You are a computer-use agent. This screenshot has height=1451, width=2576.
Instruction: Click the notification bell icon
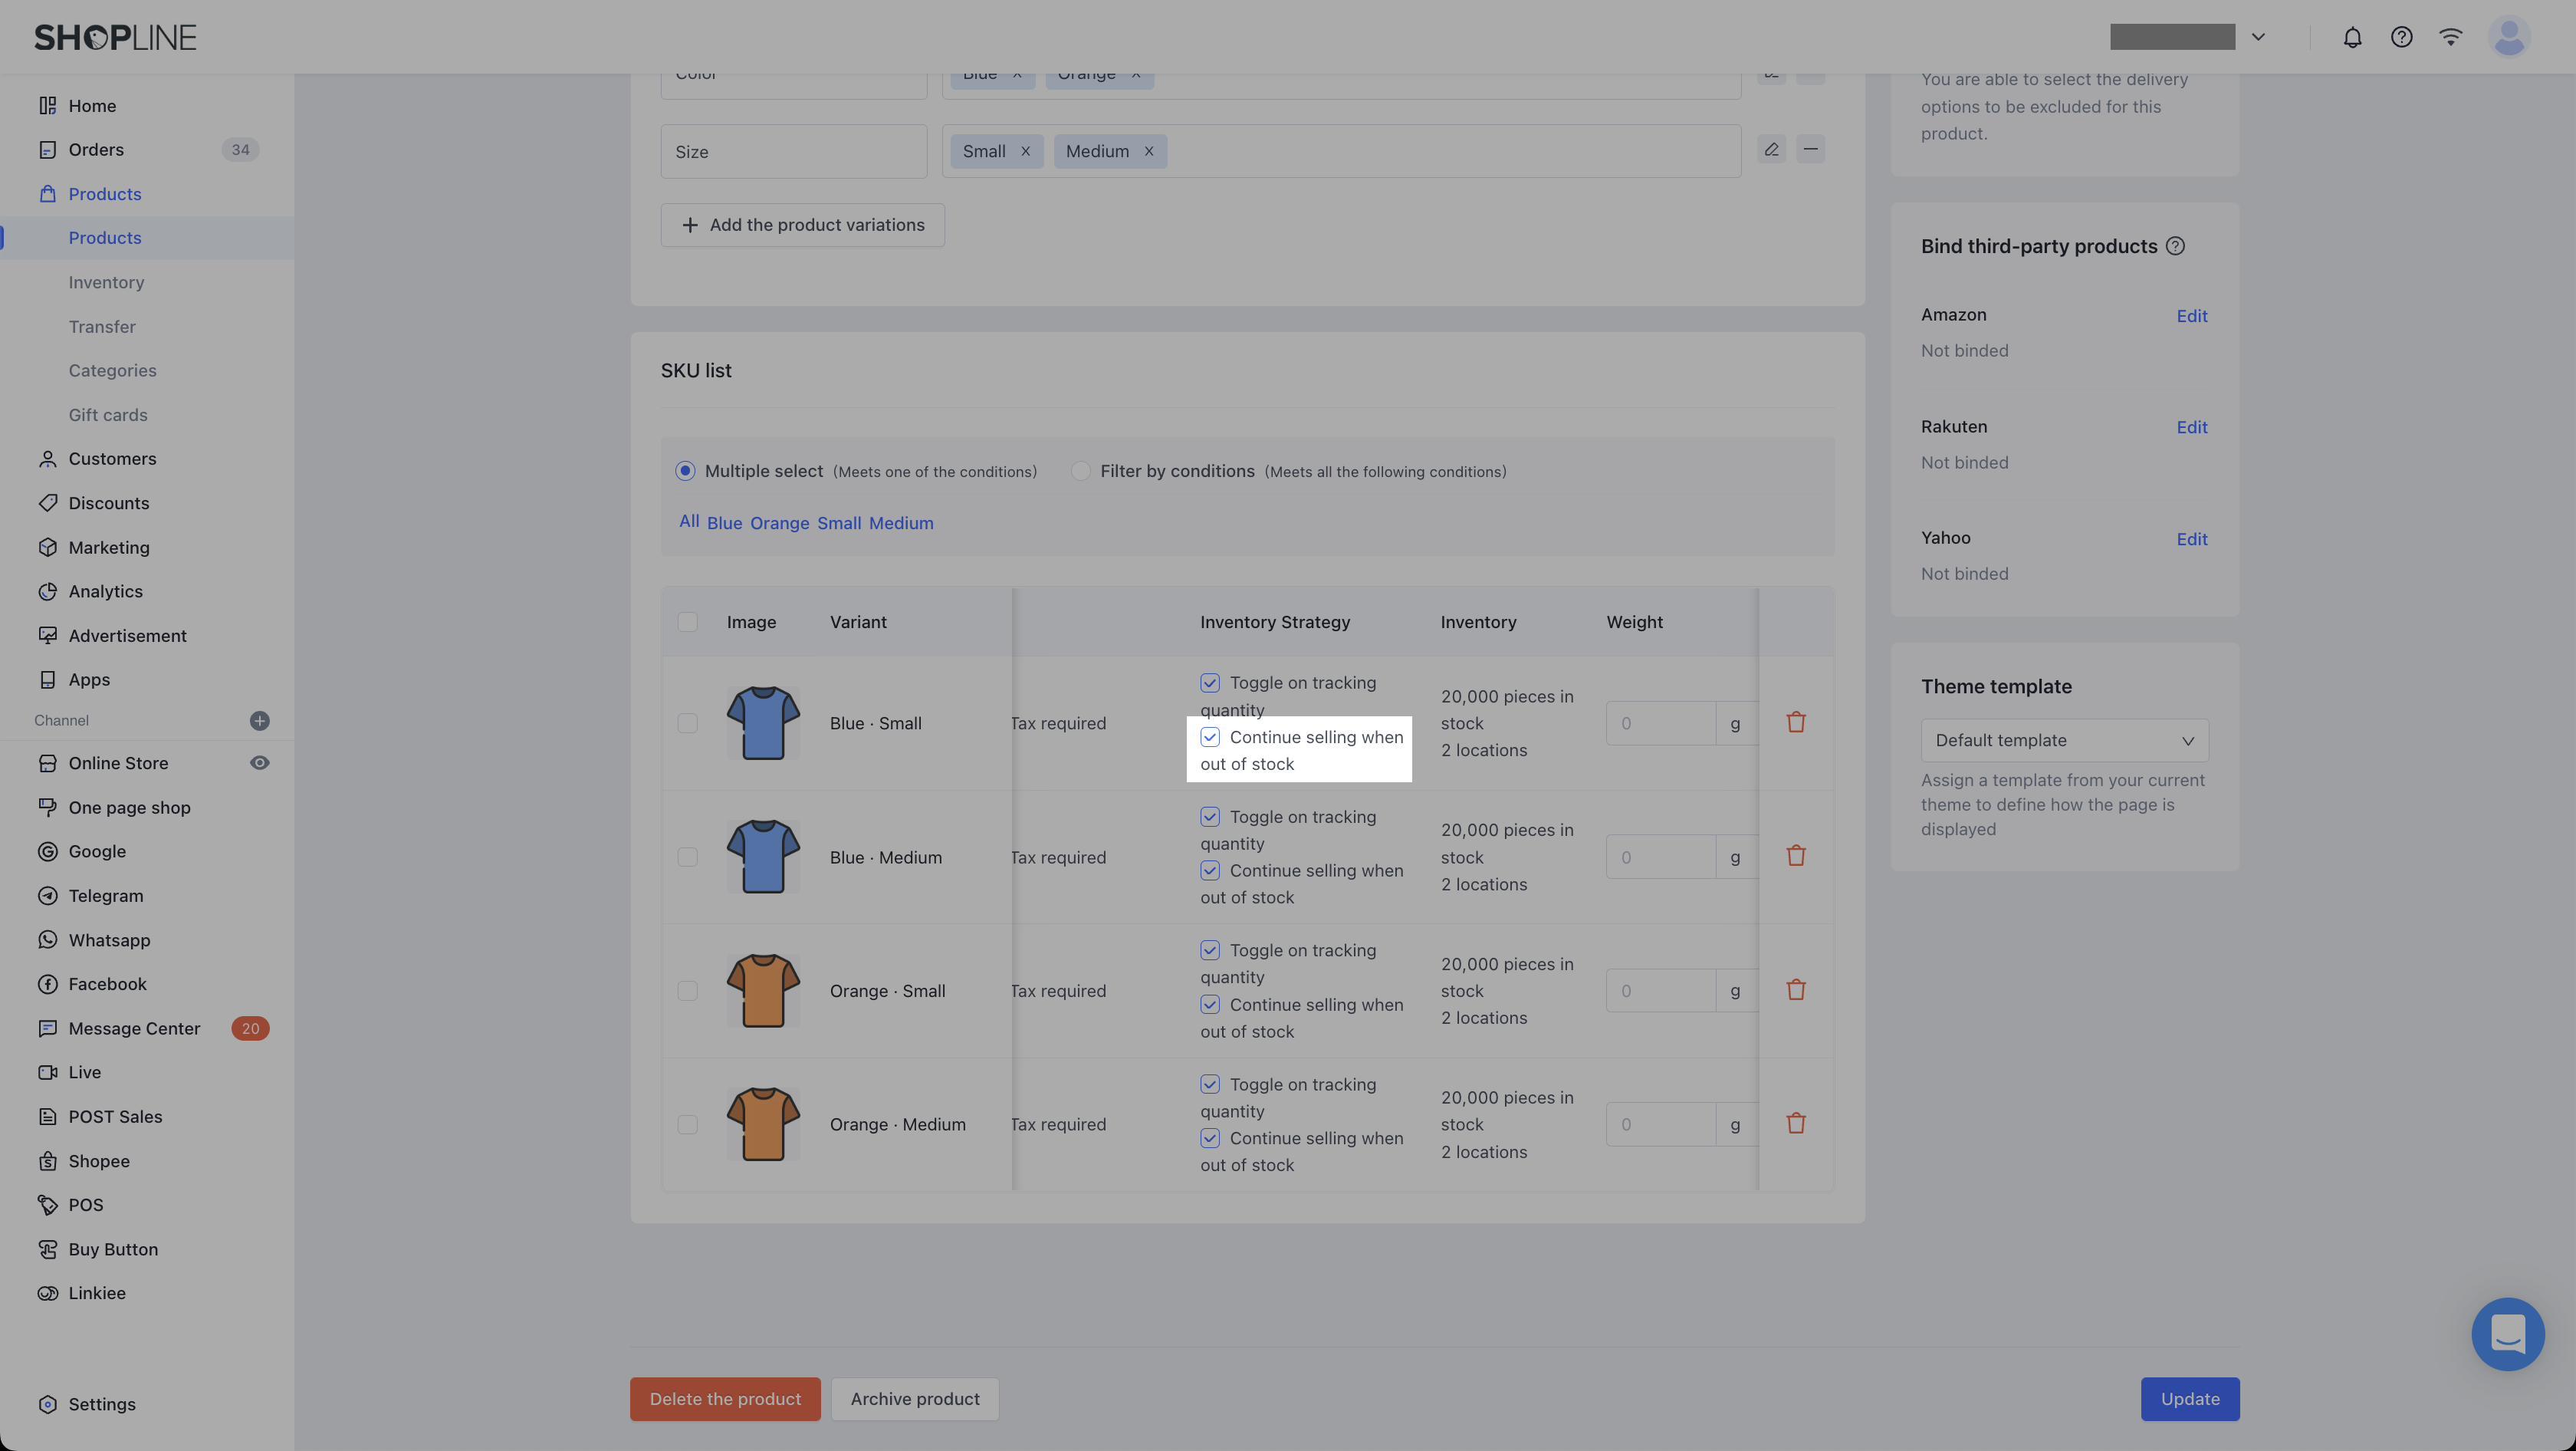[x=2352, y=37]
